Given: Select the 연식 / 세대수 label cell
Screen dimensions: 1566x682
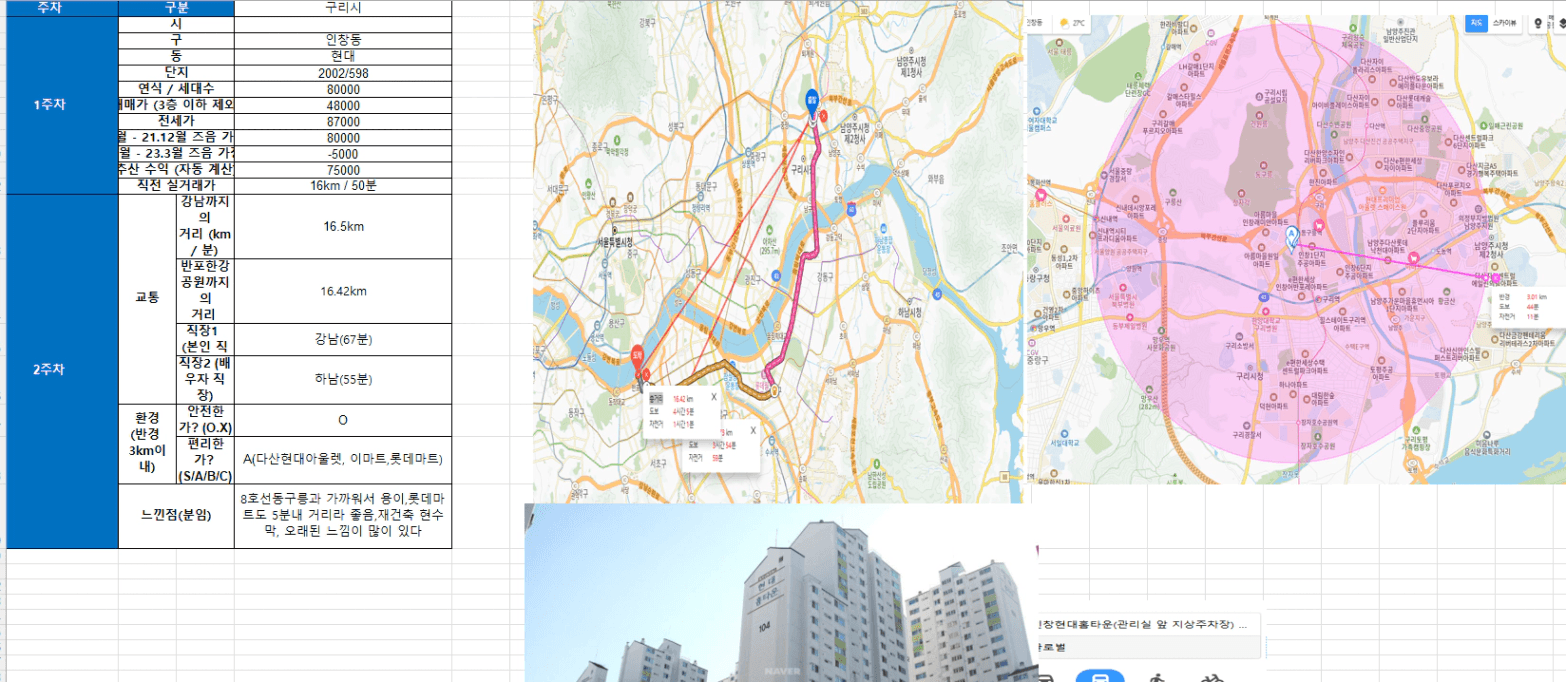Looking at the screenshot, I should pos(176,89).
